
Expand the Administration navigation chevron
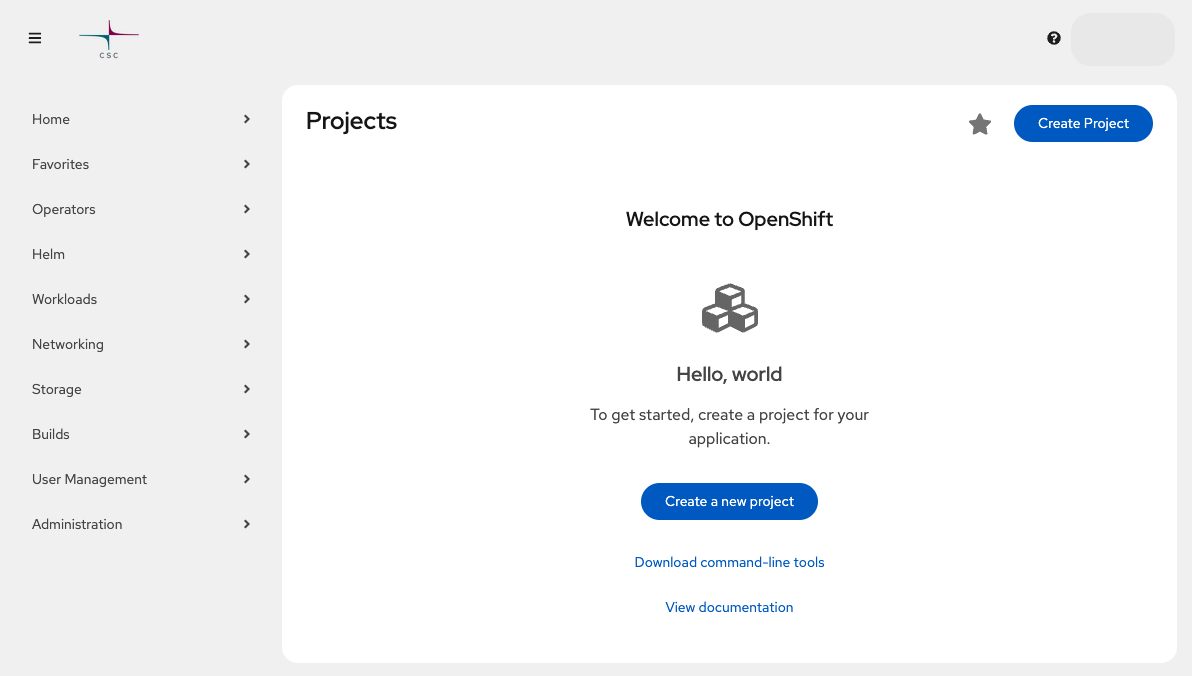click(x=246, y=524)
